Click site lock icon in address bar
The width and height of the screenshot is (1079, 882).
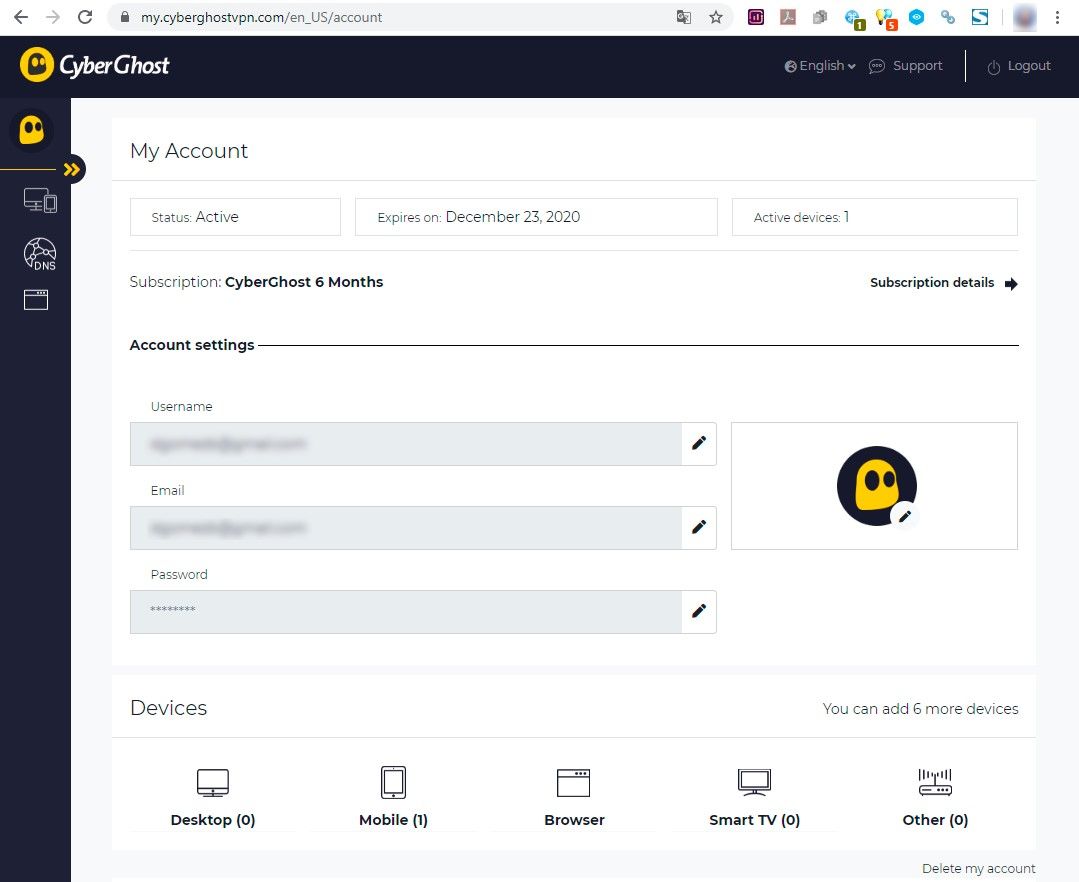coord(125,17)
